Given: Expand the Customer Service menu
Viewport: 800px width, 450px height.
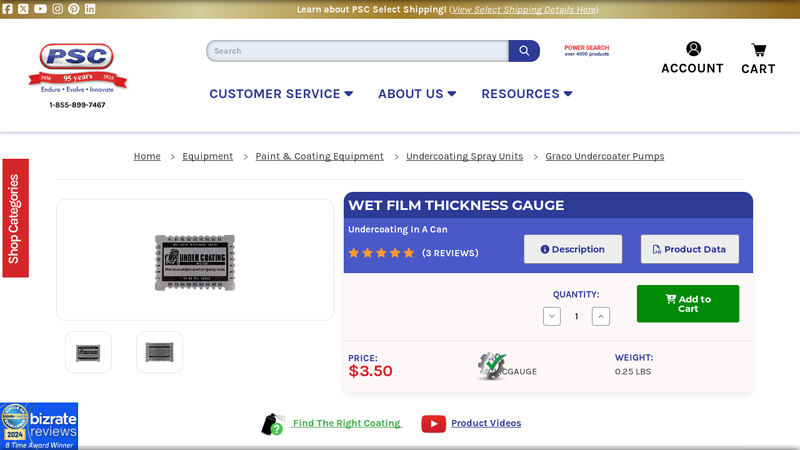Looking at the screenshot, I should pyautogui.click(x=281, y=94).
